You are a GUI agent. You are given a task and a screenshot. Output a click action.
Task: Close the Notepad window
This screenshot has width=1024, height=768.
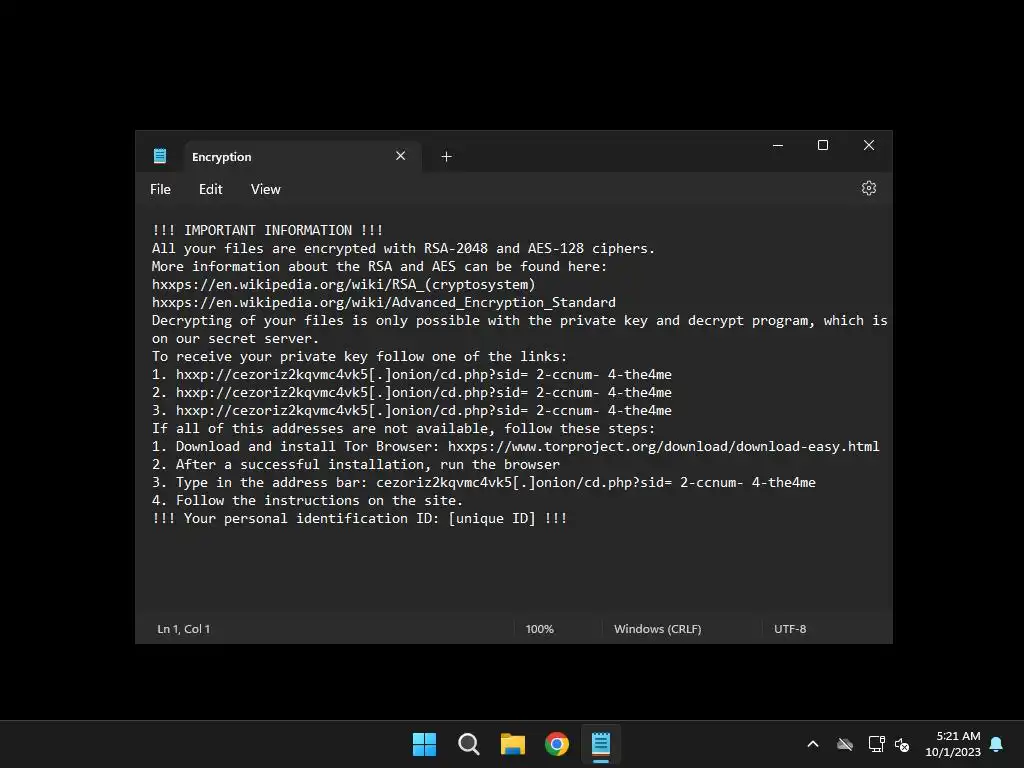(869, 146)
